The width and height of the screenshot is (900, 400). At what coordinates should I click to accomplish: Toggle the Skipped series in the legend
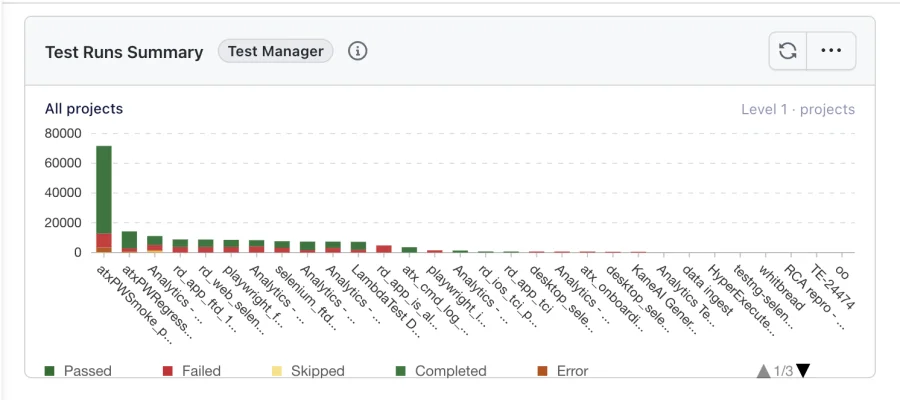[309, 371]
